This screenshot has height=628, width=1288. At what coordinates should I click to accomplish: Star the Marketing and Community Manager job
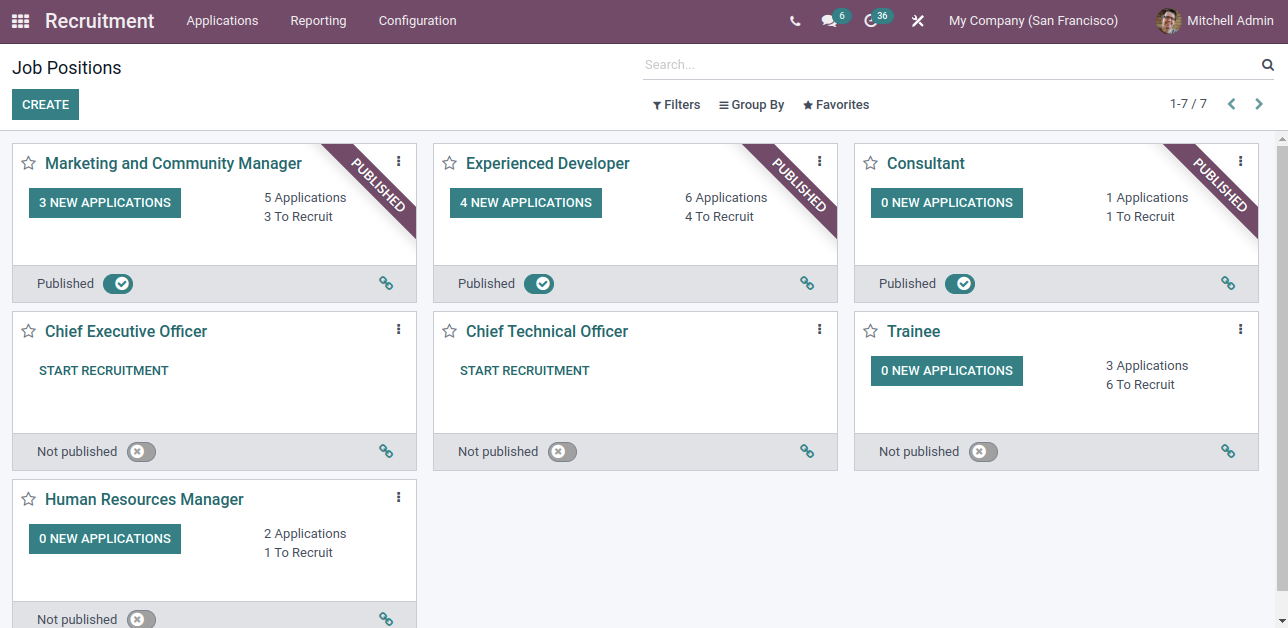(x=29, y=163)
